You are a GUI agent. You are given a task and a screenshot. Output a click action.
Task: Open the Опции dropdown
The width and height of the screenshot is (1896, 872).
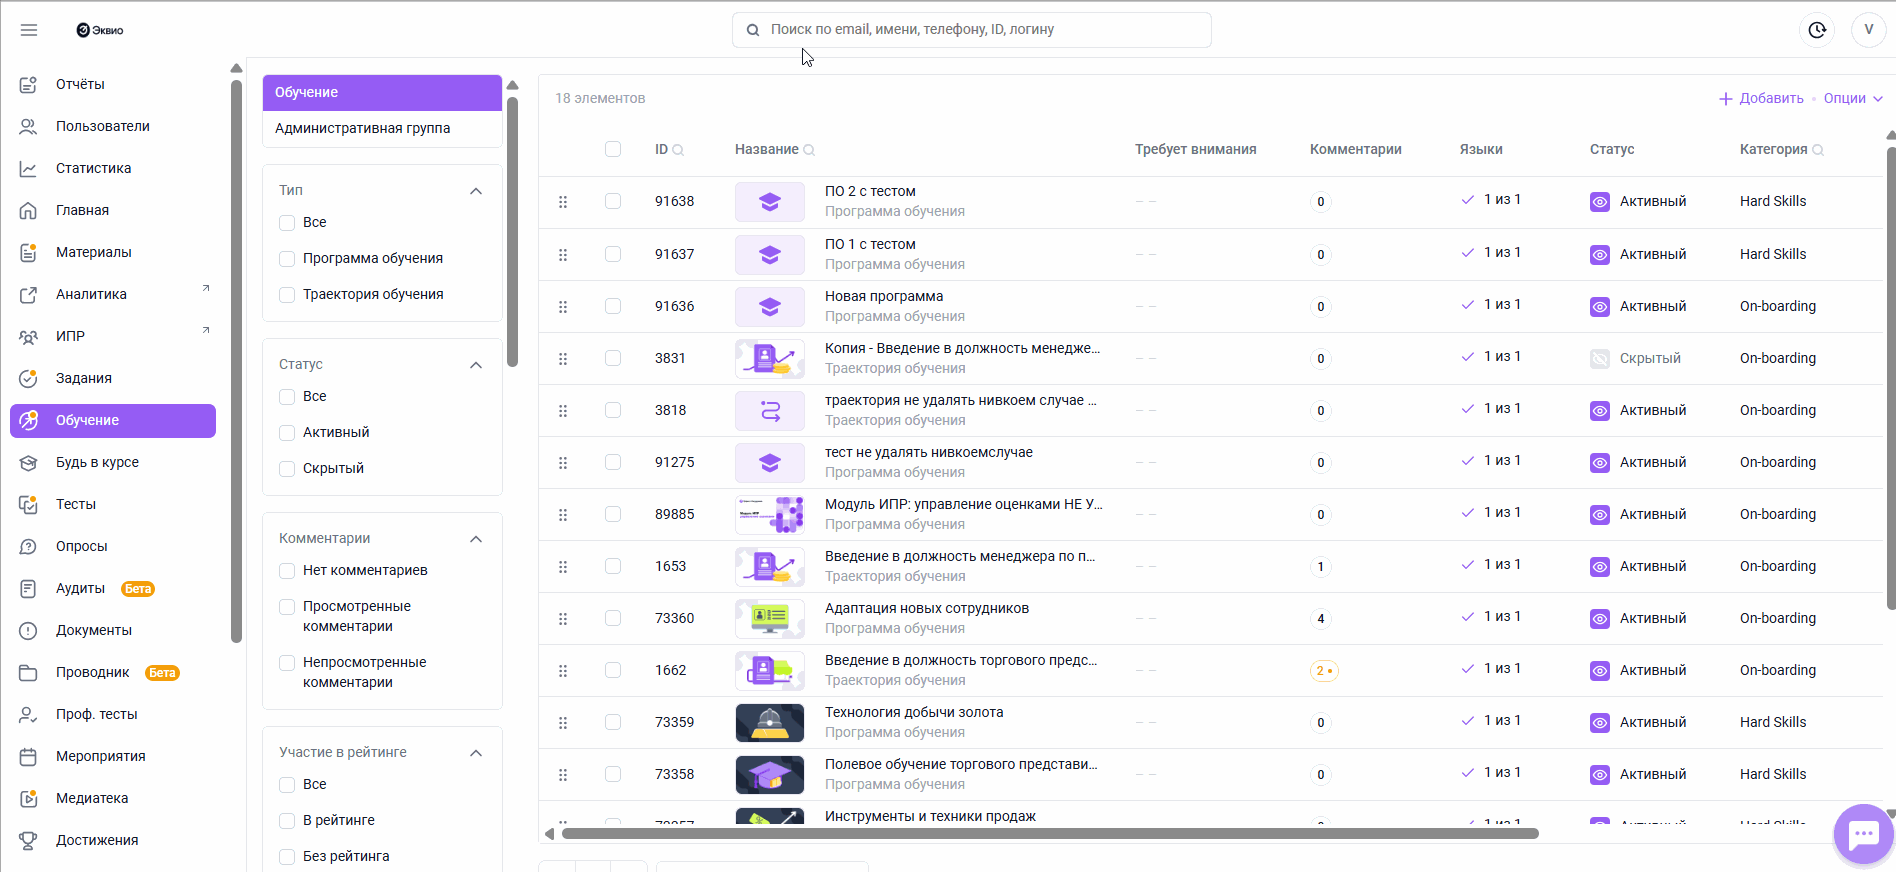point(1852,98)
